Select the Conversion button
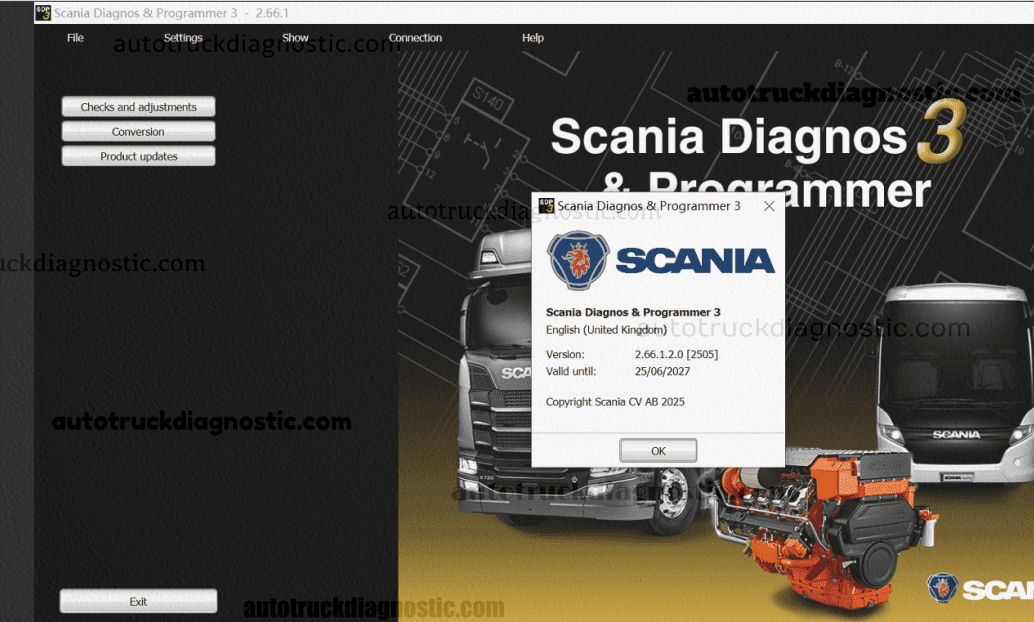 pos(138,132)
